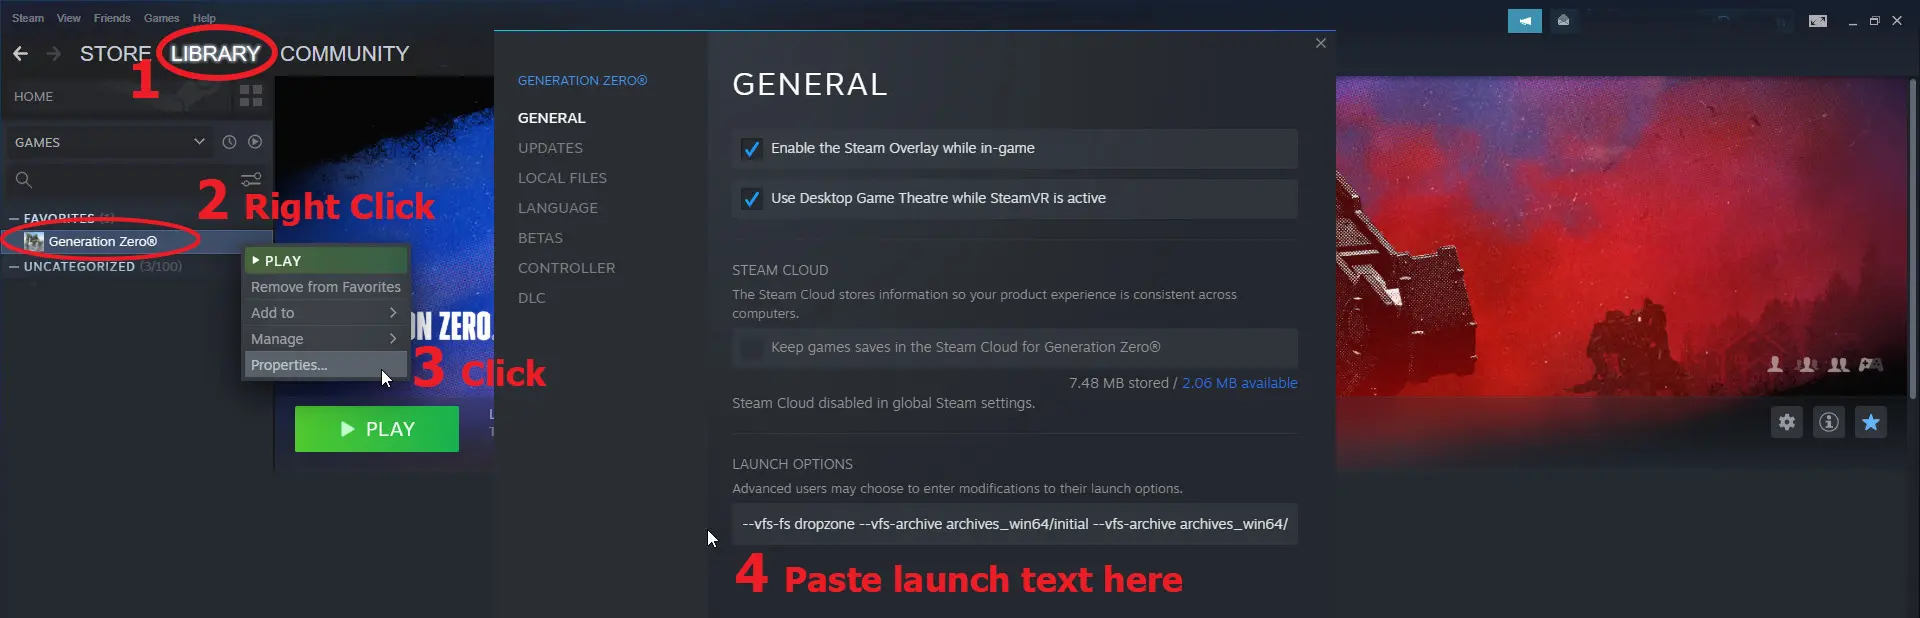The image size is (1920, 618).
Task: Open the GAMES collection dropdown
Action: click(x=109, y=142)
